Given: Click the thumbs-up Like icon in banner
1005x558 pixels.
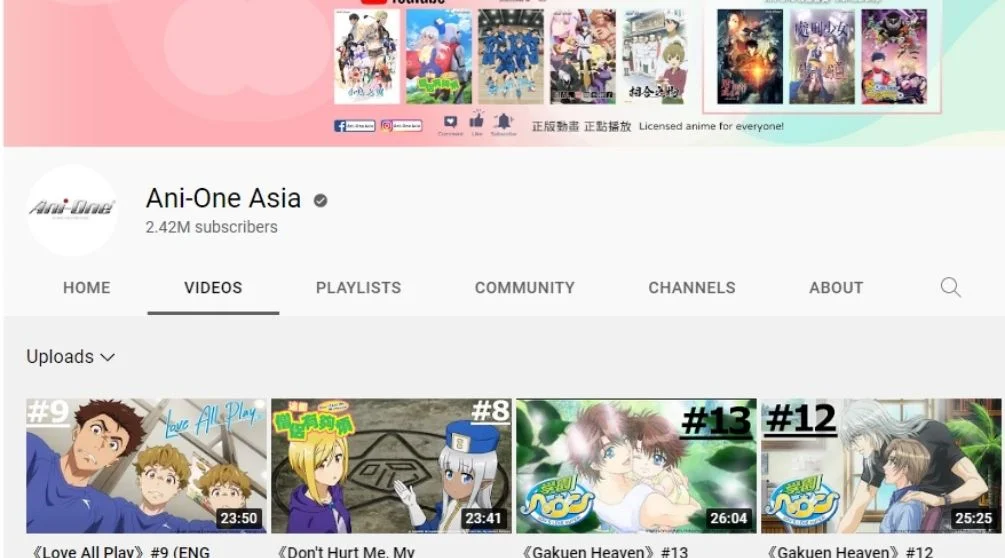Looking at the screenshot, I should click(476, 122).
